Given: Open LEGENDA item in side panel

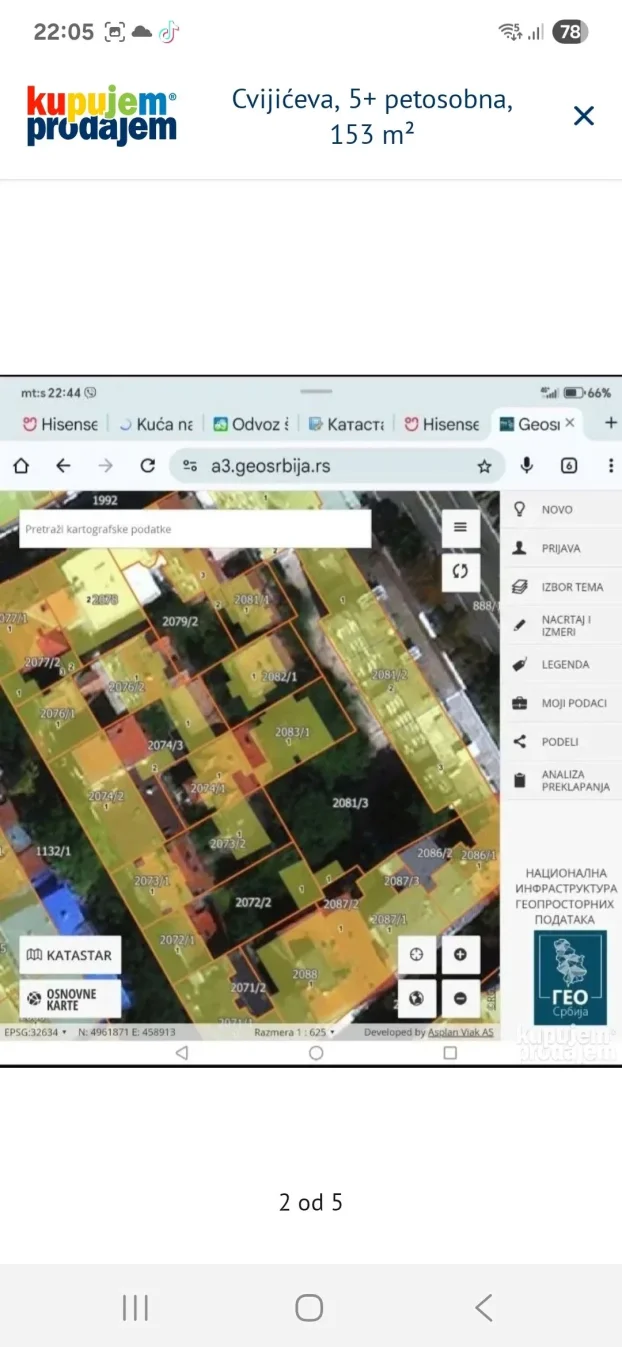Looking at the screenshot, I should click(x=561, y=664).
